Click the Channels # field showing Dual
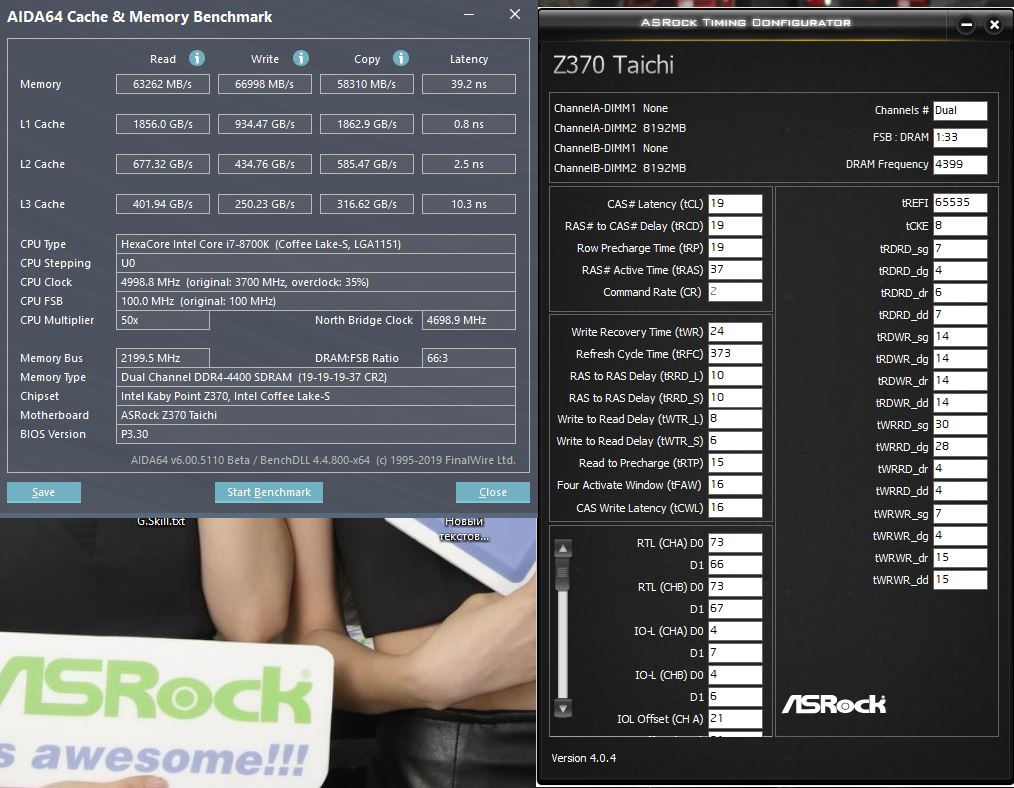 click(x=960, y=111)
